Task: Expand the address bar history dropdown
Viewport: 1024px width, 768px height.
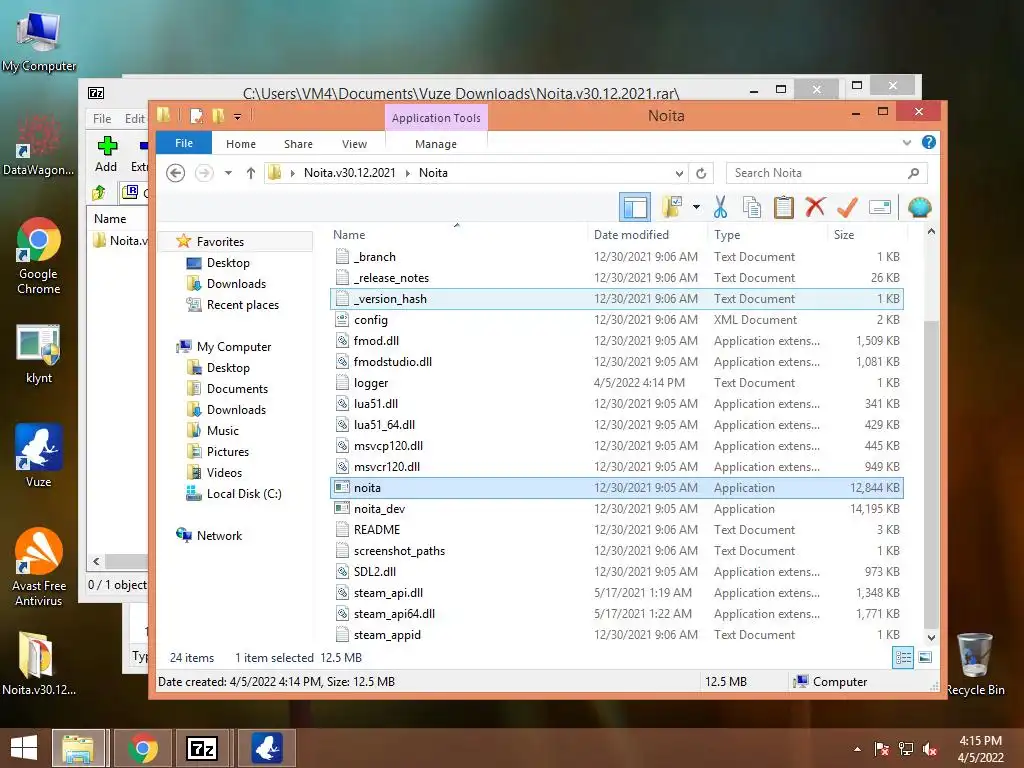Action: (x=679, y=174)
